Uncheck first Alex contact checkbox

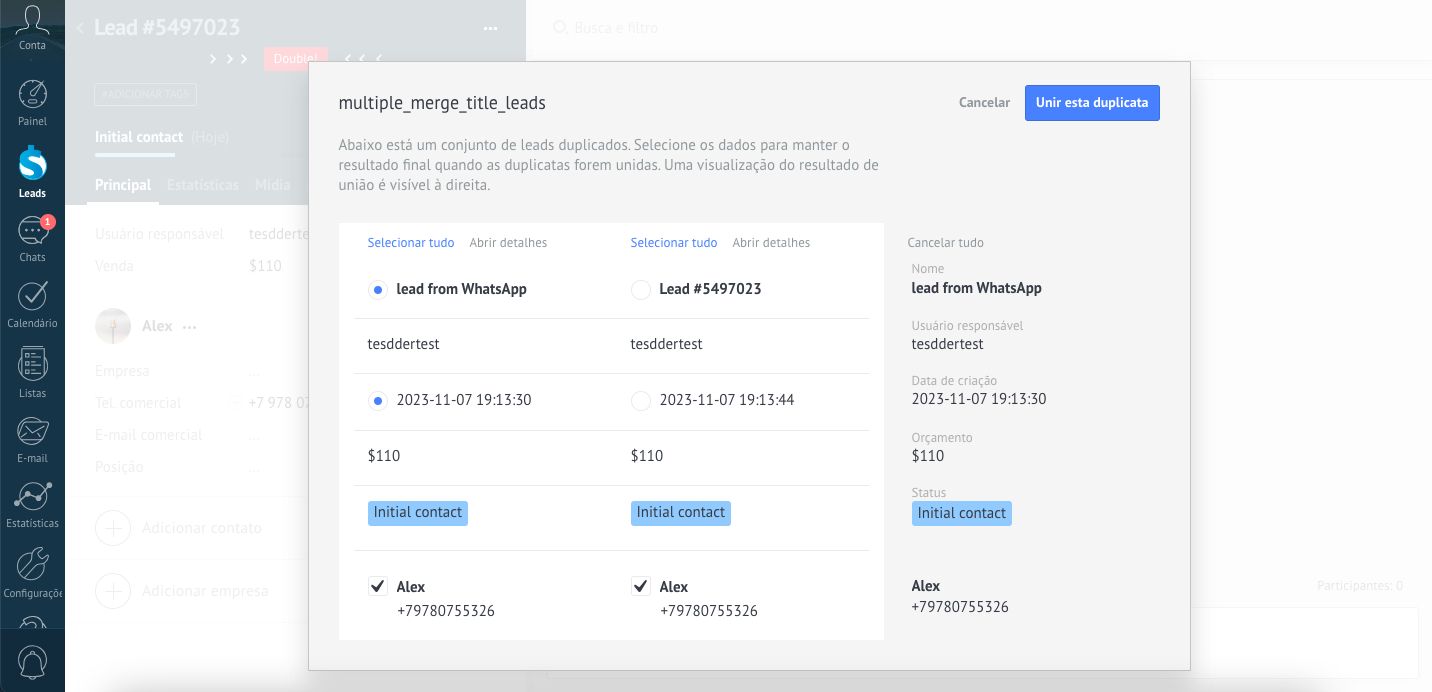tap(377, 586)
